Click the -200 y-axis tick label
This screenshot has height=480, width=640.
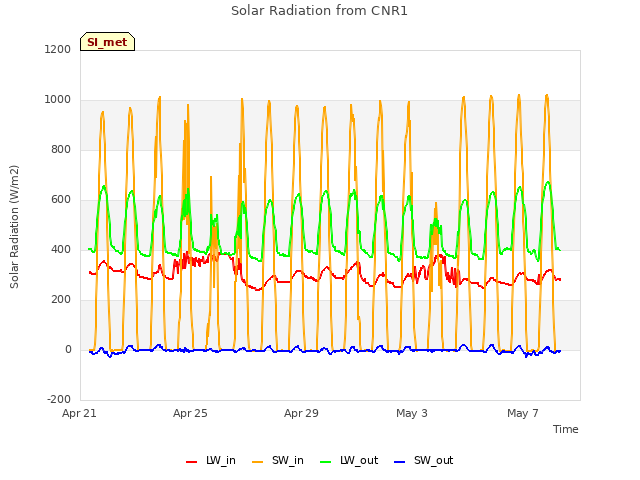(x=59, y=399)
